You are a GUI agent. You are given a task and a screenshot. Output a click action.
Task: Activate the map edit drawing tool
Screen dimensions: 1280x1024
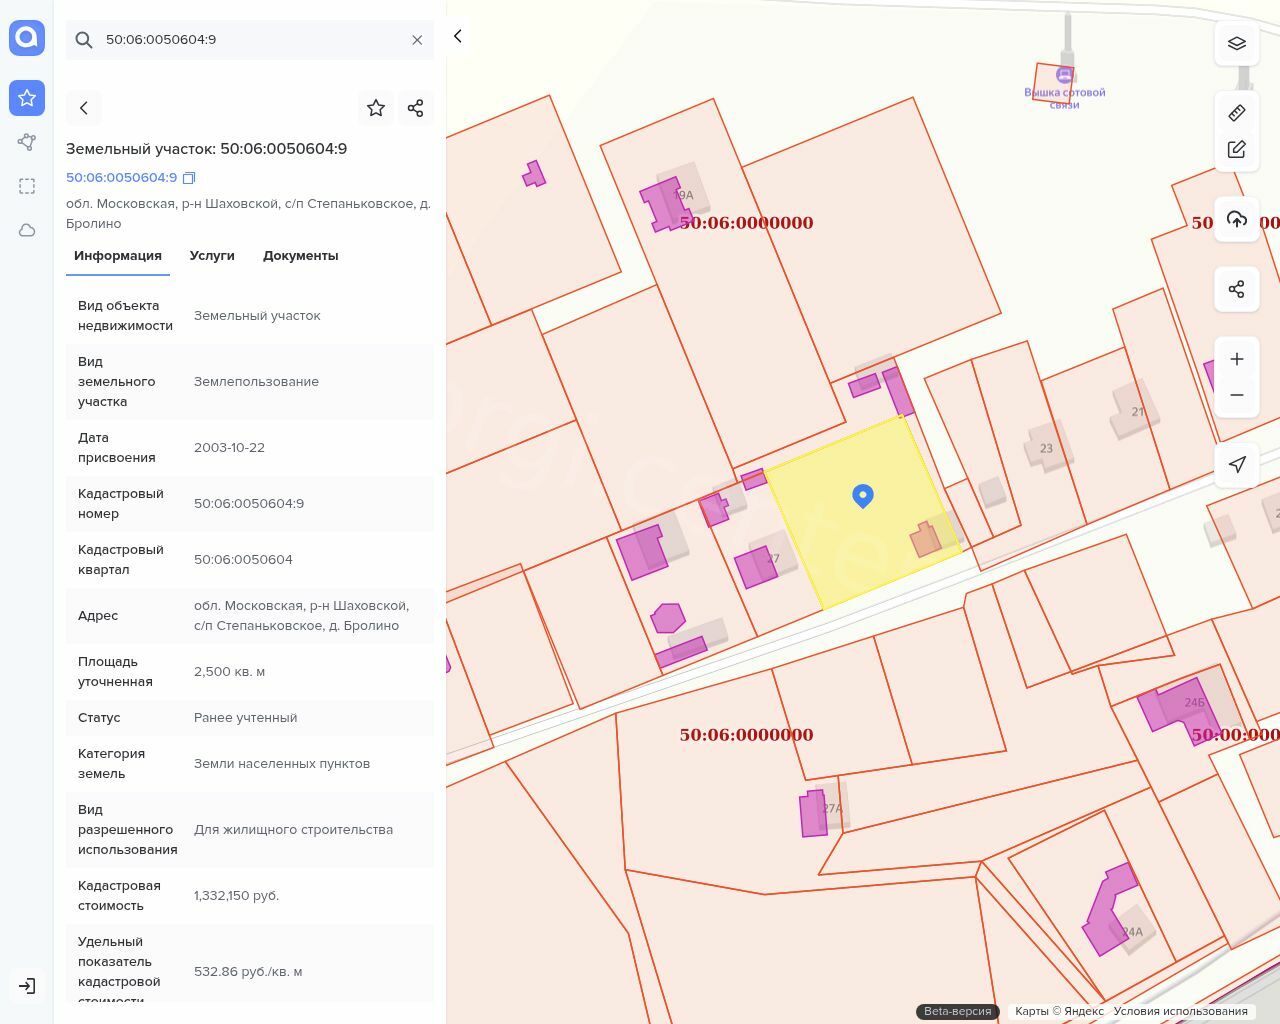(x=1236, y=149)
